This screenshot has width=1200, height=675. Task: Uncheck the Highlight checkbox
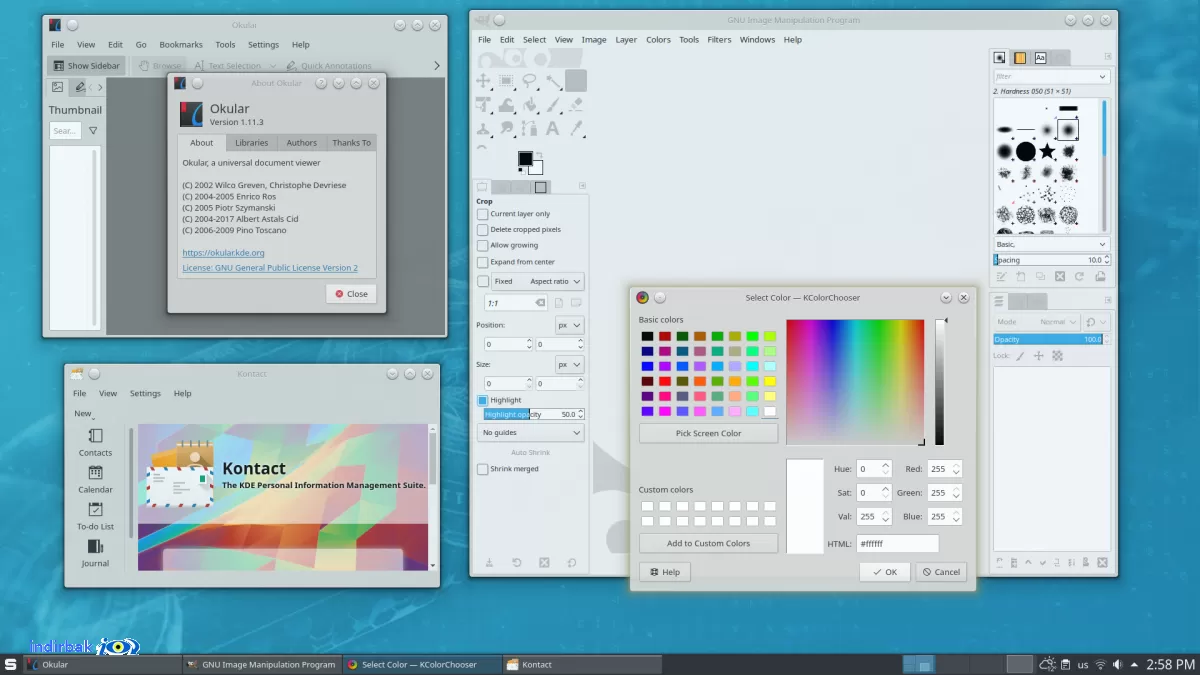(483, 400)
